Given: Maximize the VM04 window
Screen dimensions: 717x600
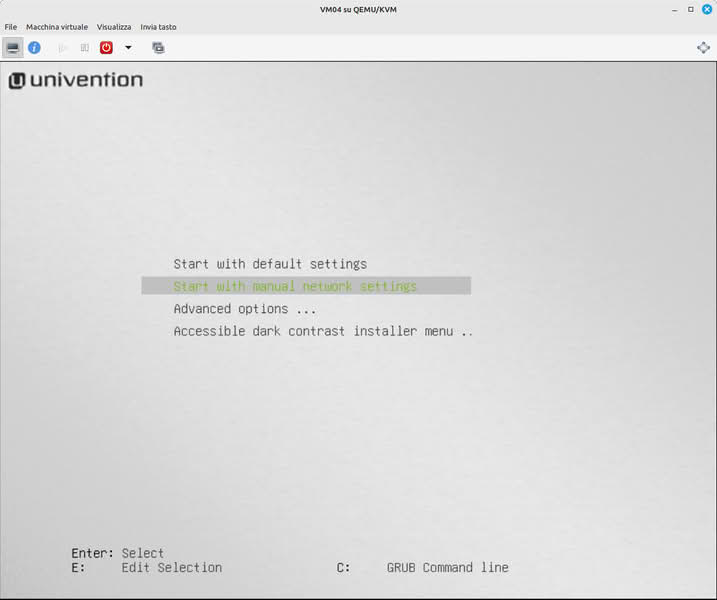Looking at the screenshot, I should 690,10.
